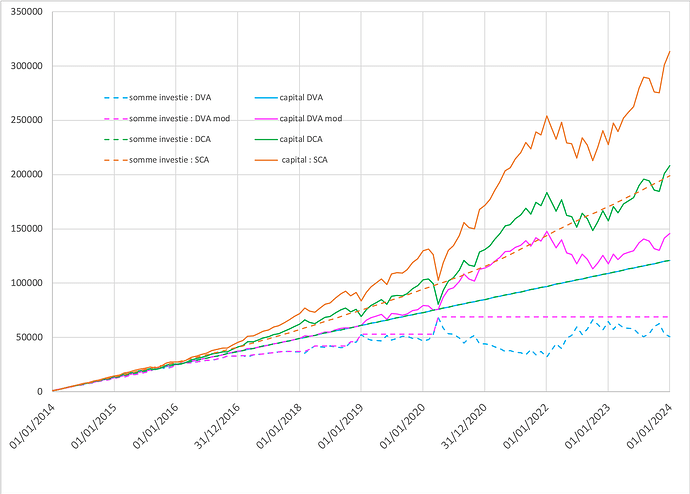Click magenta dashed line sample in legend
This screenshot has height=494, width=690.
pos(114,118)
